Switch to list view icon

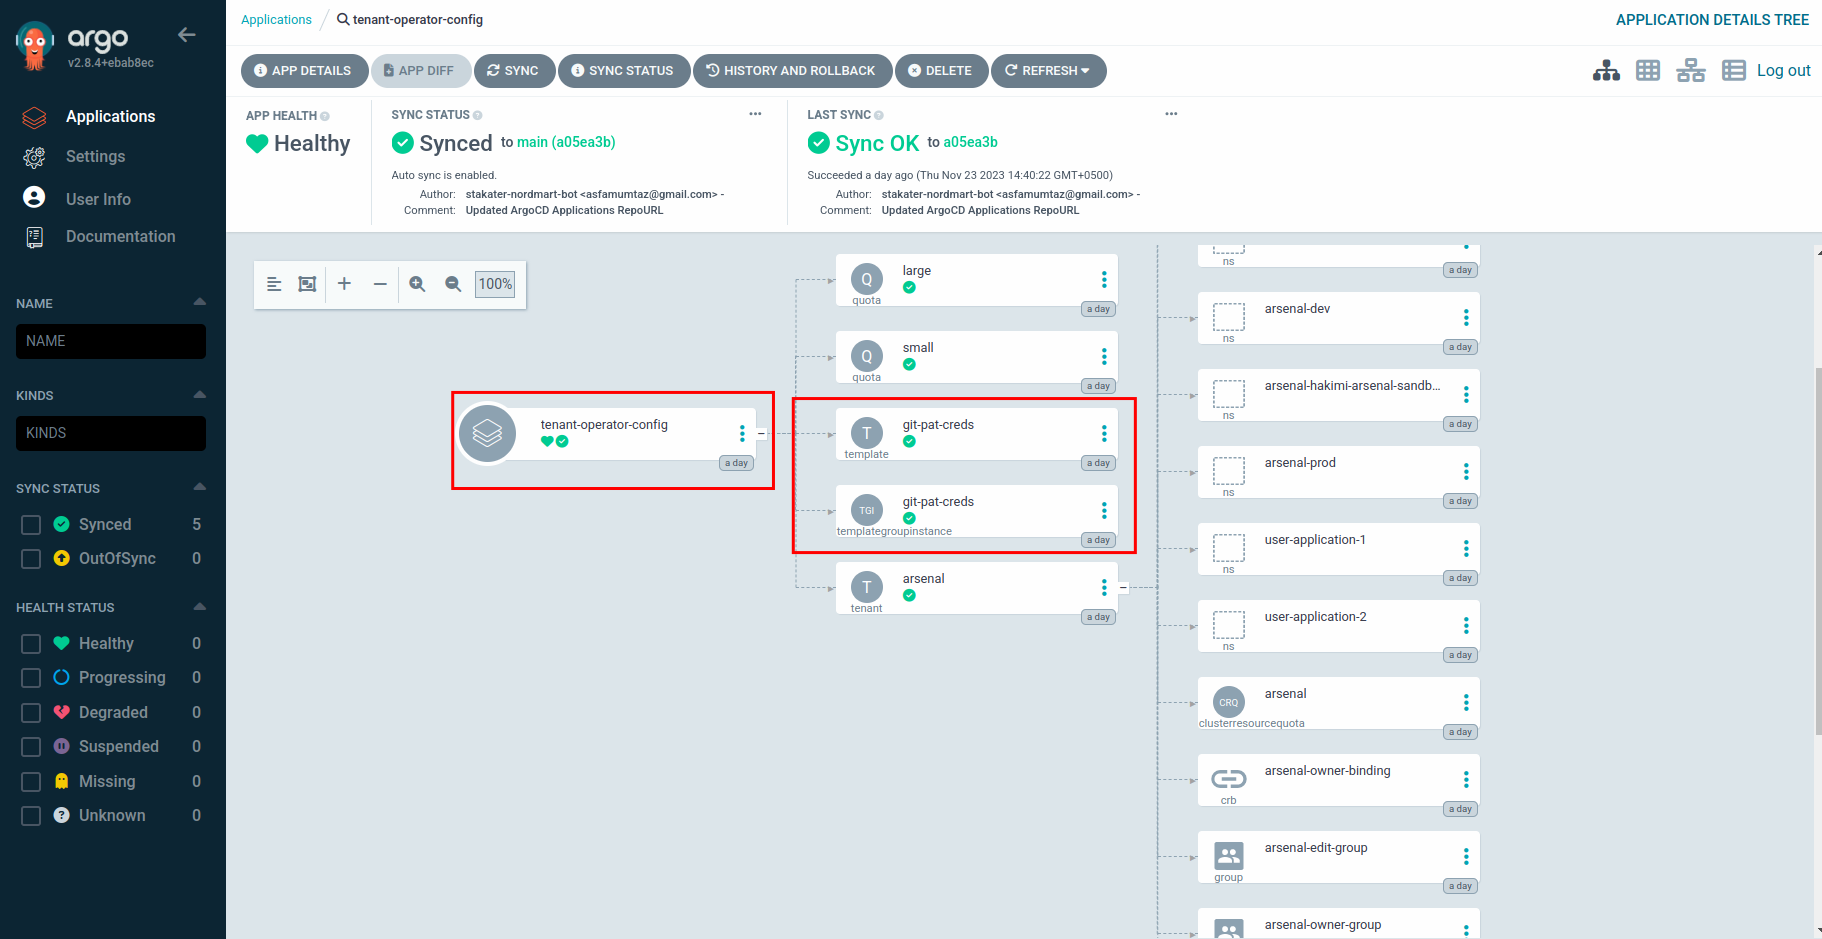tap(1733, 71)
